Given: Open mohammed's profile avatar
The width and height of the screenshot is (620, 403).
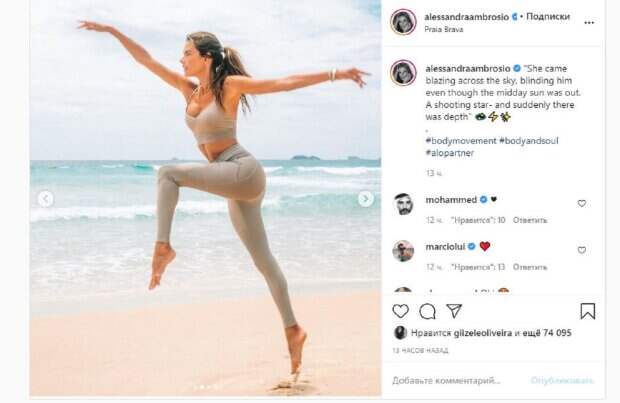Looking at the screenshot, I should [403, 204].
